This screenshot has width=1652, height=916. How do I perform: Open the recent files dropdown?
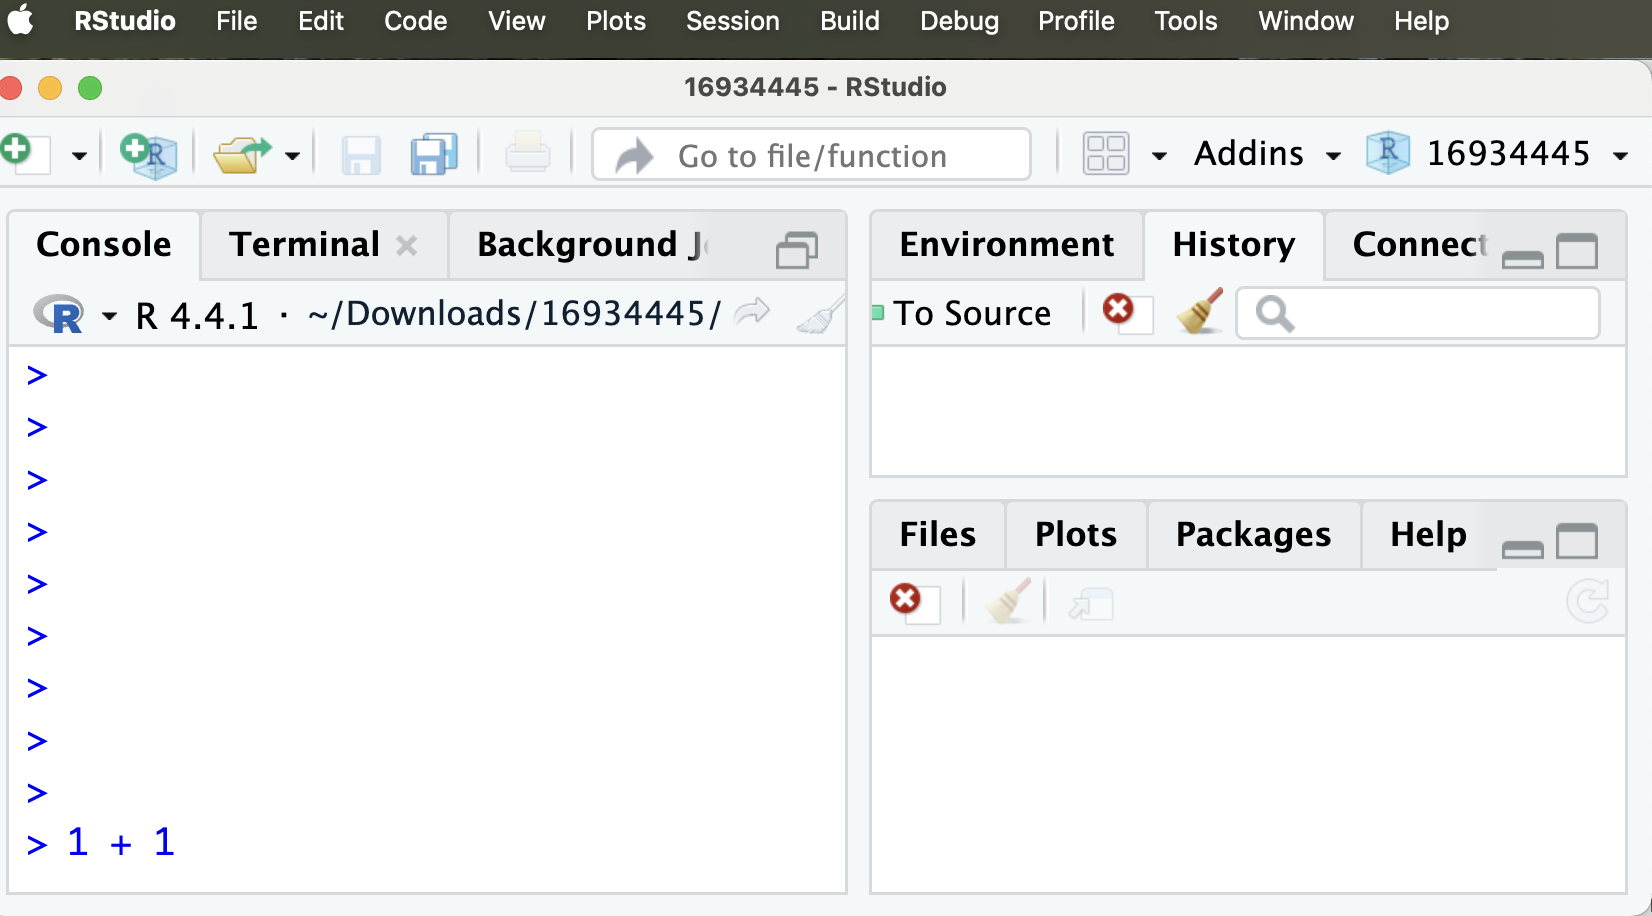coord(292,156)
